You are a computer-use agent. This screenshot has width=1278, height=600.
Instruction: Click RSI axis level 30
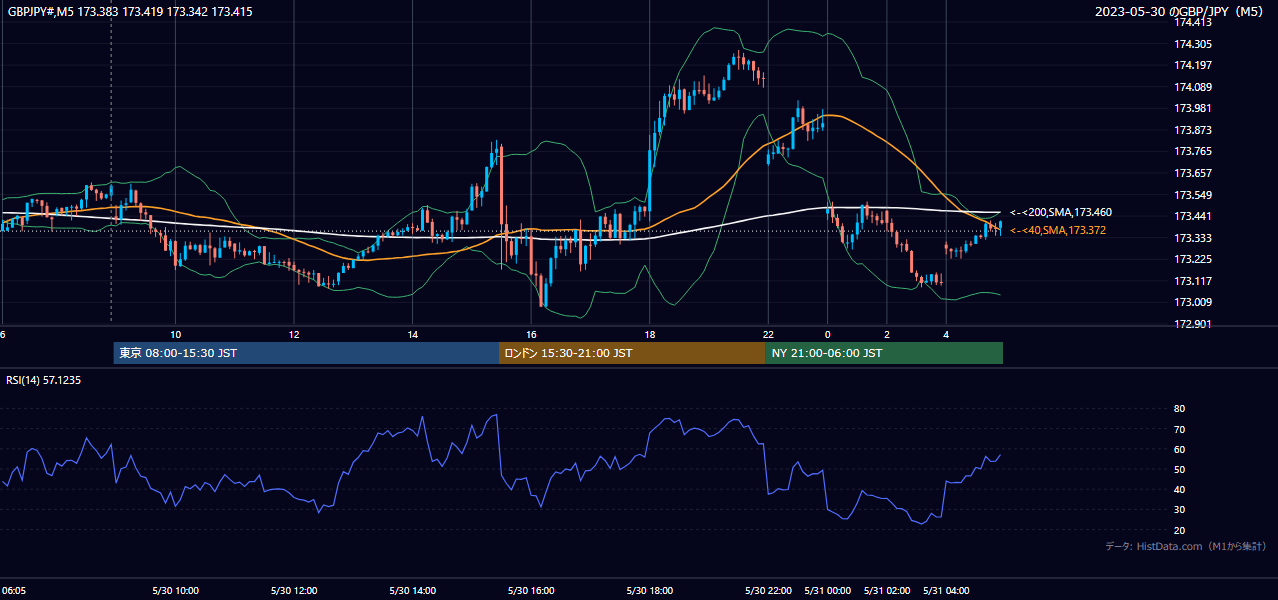pyautogui.click(x=1179, y=510)
